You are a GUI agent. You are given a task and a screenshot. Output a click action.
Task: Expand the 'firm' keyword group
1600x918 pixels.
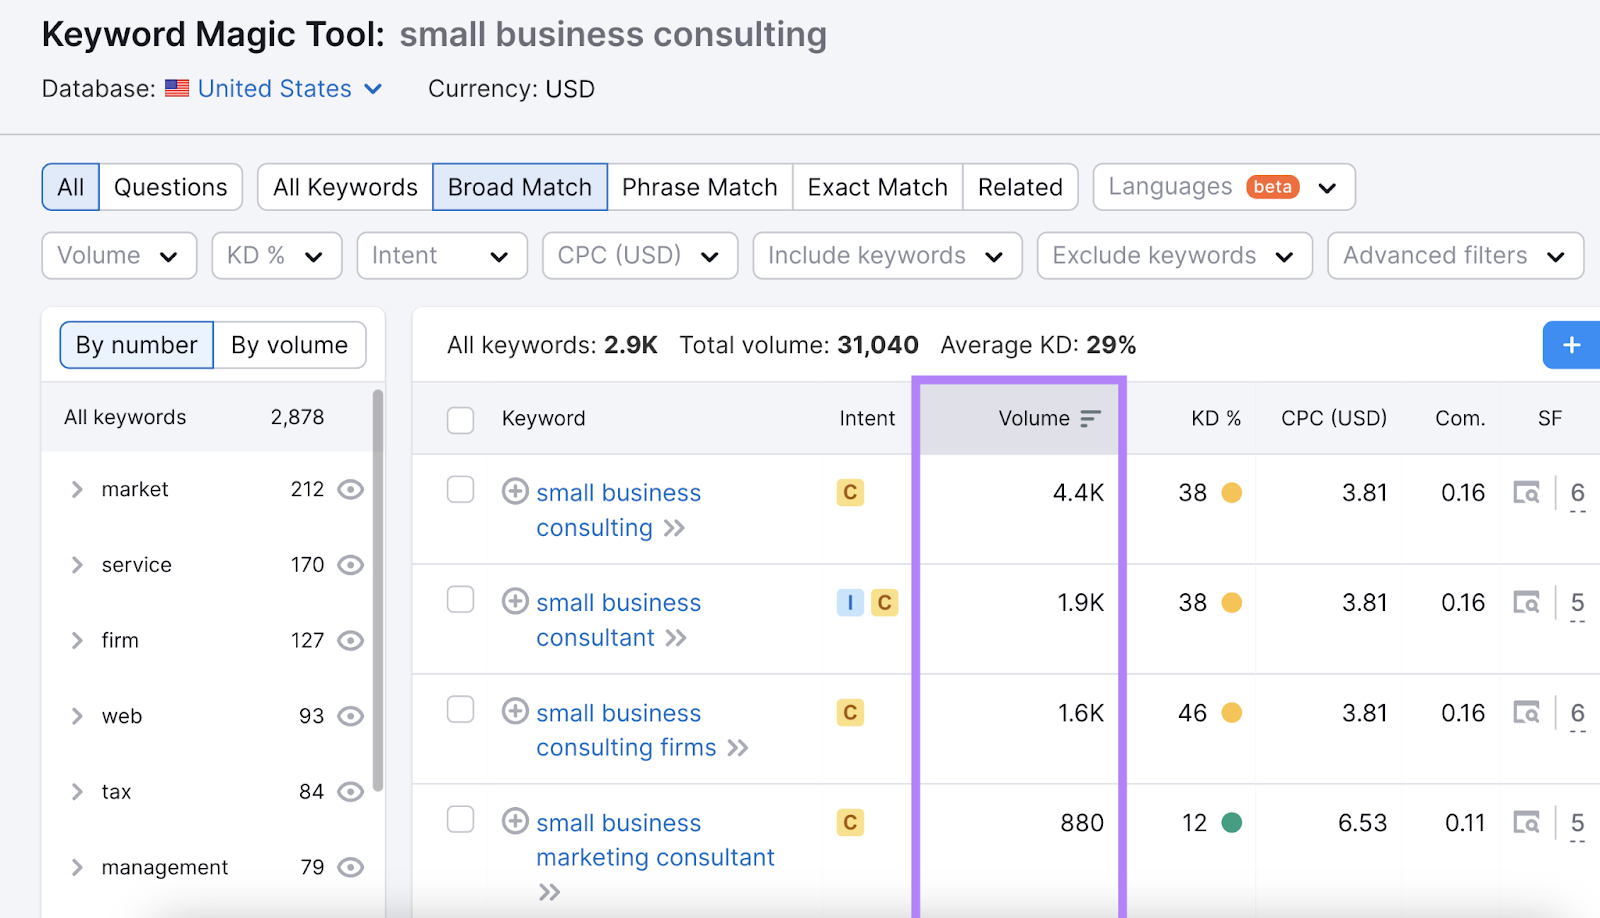(77, 640)
